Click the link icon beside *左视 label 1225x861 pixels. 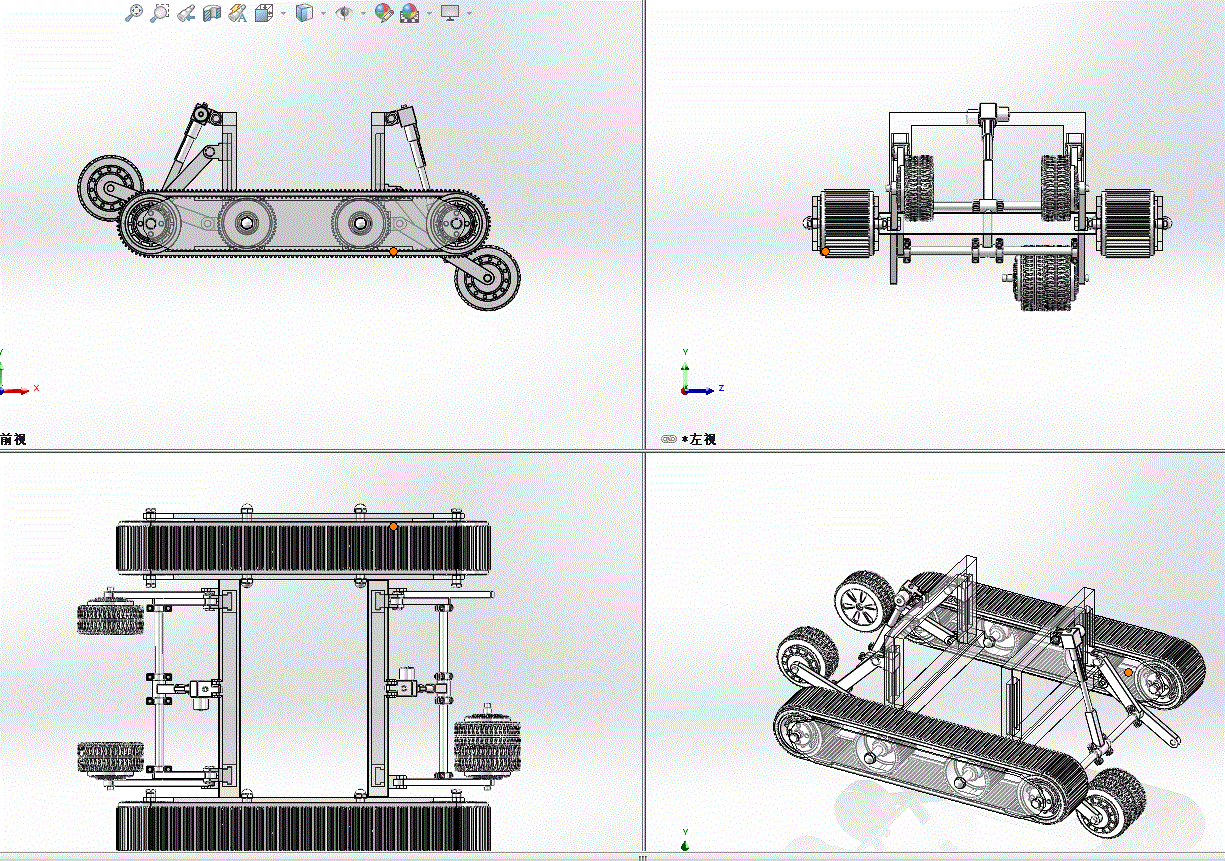coord(669,439)
